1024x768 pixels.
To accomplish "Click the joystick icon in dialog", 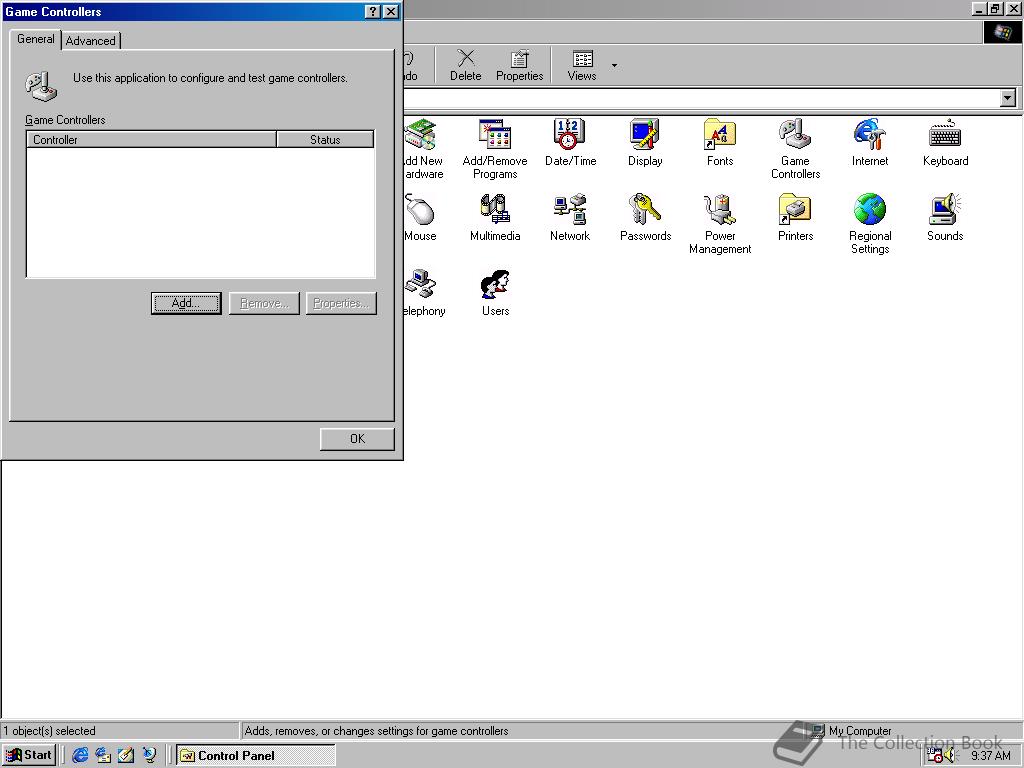I will (x=41, y=86).
